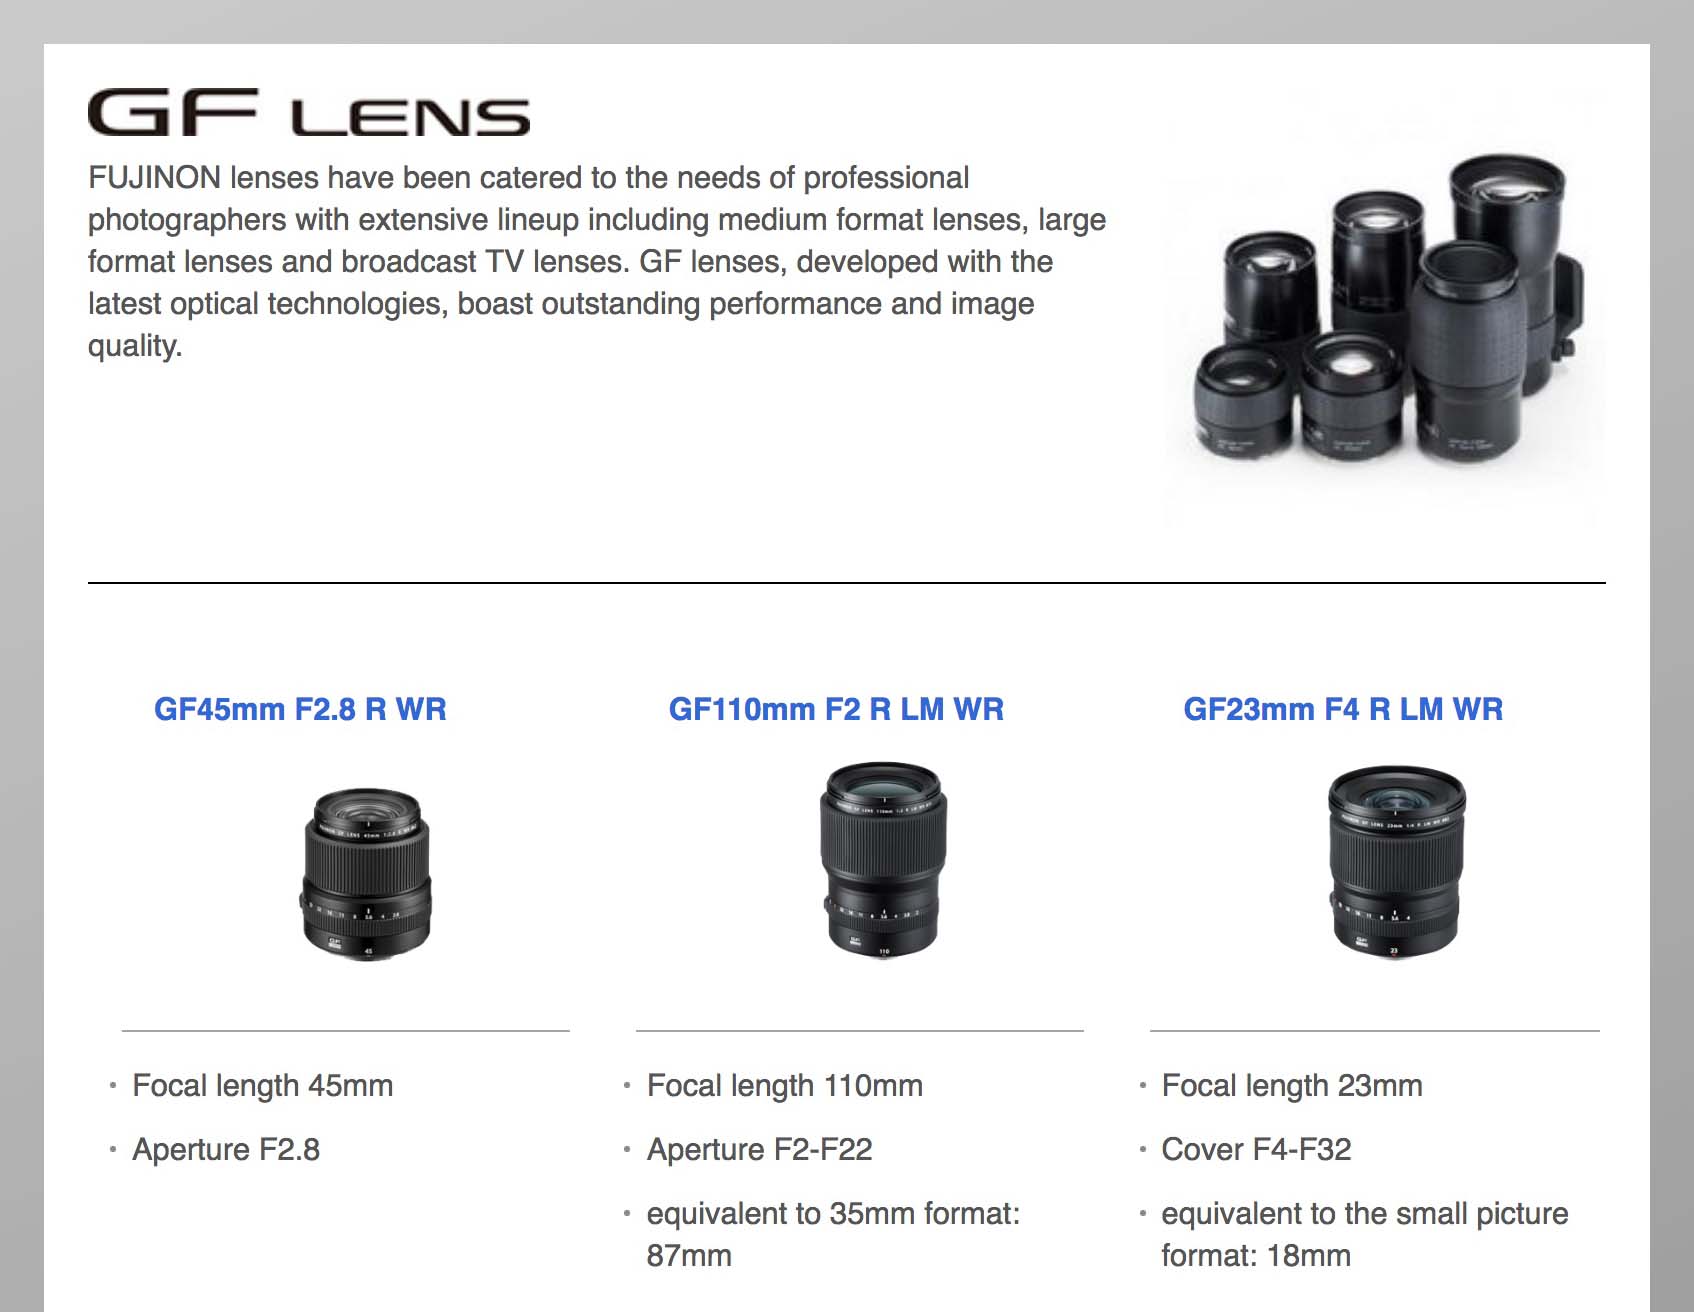Click the GF45mm lens product image
The width and height of the screenshot is (1694, 1312).
pyautogui.click(x=366, y=874)
